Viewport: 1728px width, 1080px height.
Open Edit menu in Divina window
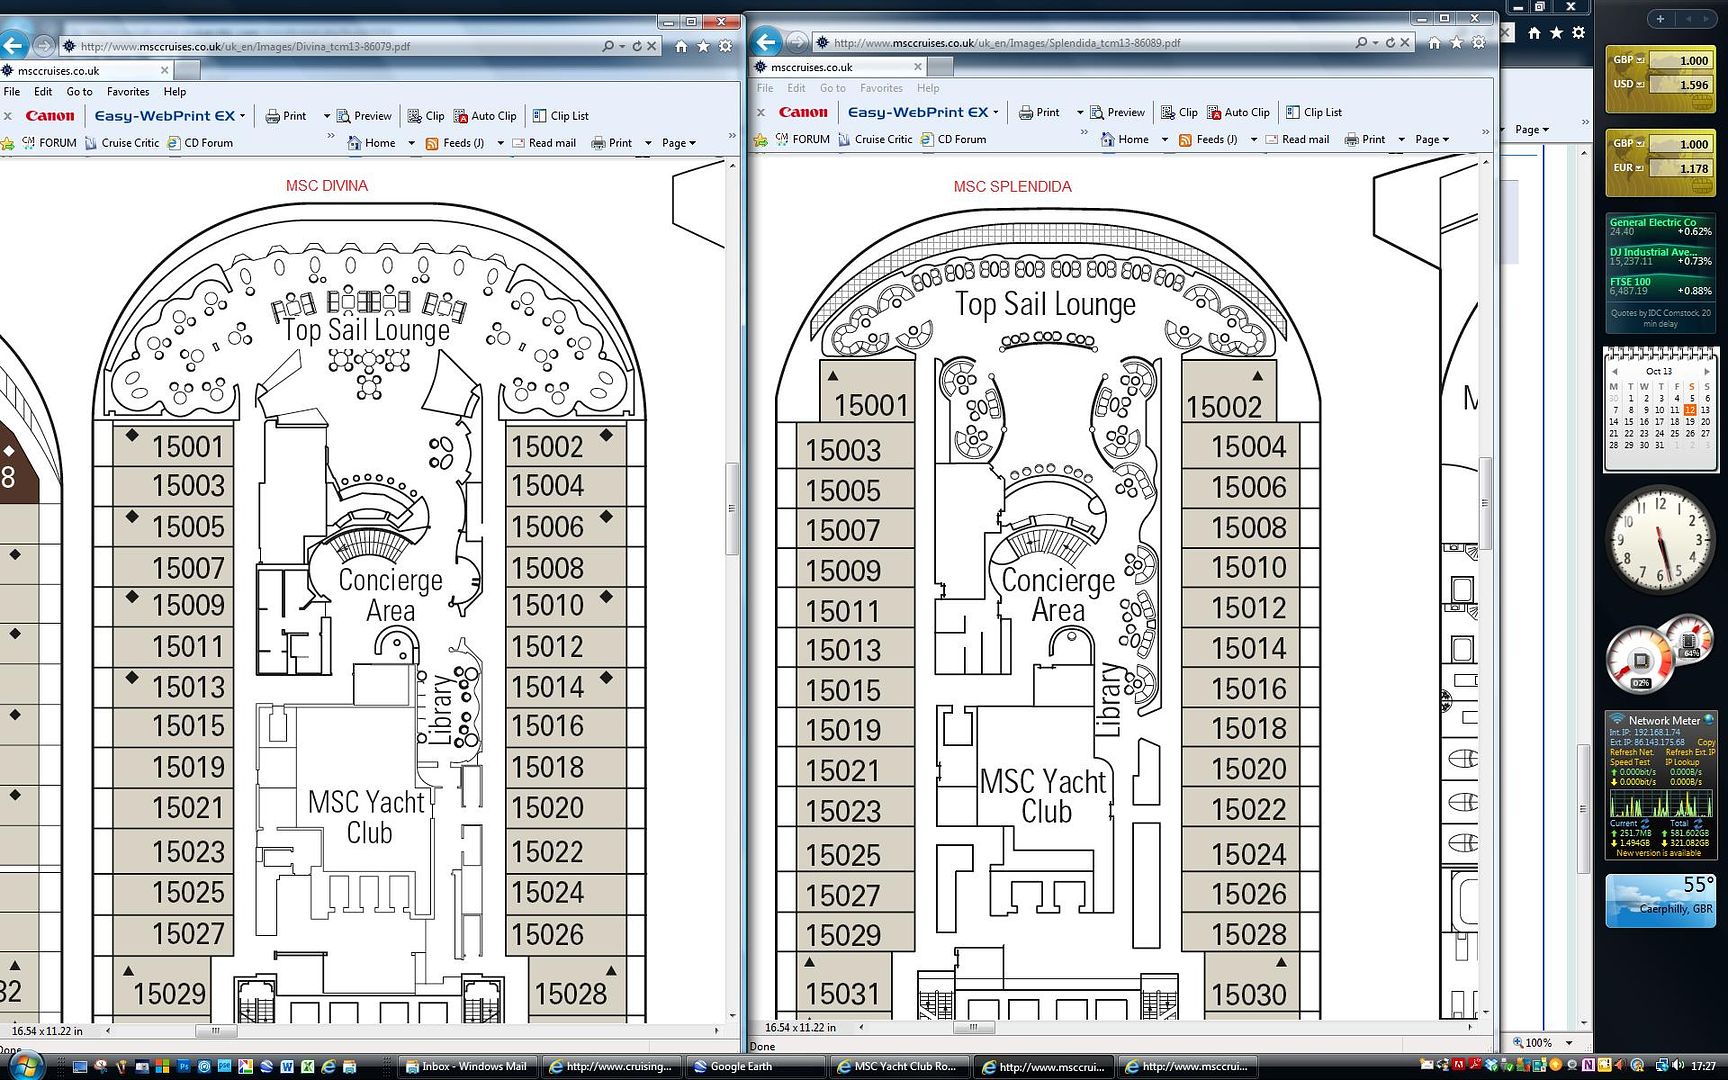point(43,91)
